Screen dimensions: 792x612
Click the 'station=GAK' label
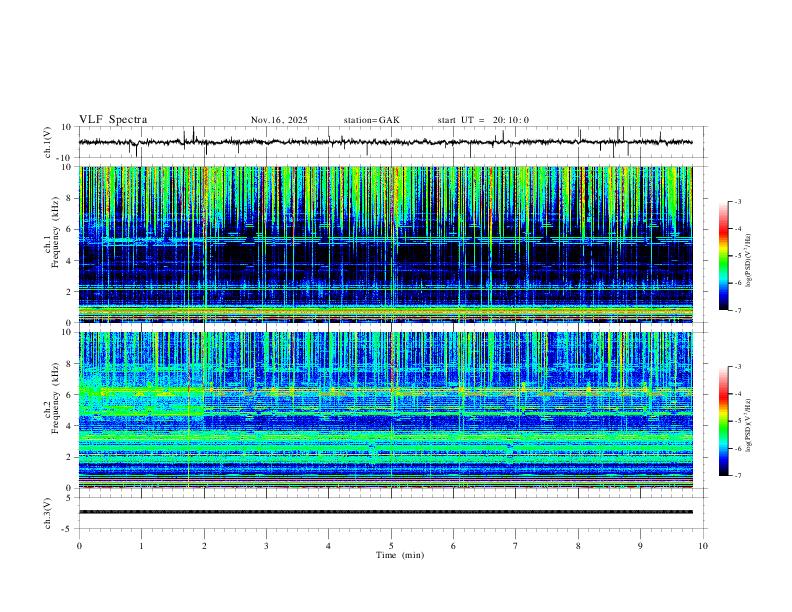(x=372, y=120)
